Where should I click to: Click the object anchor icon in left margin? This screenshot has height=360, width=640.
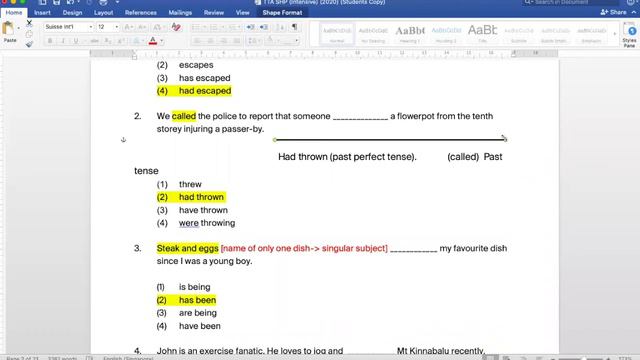click(123, 140)
